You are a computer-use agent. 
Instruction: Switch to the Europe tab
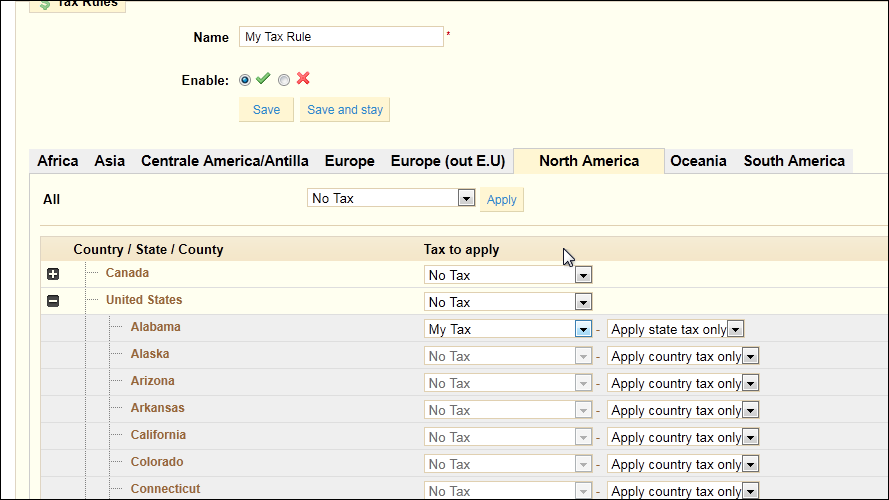point(349,161)
